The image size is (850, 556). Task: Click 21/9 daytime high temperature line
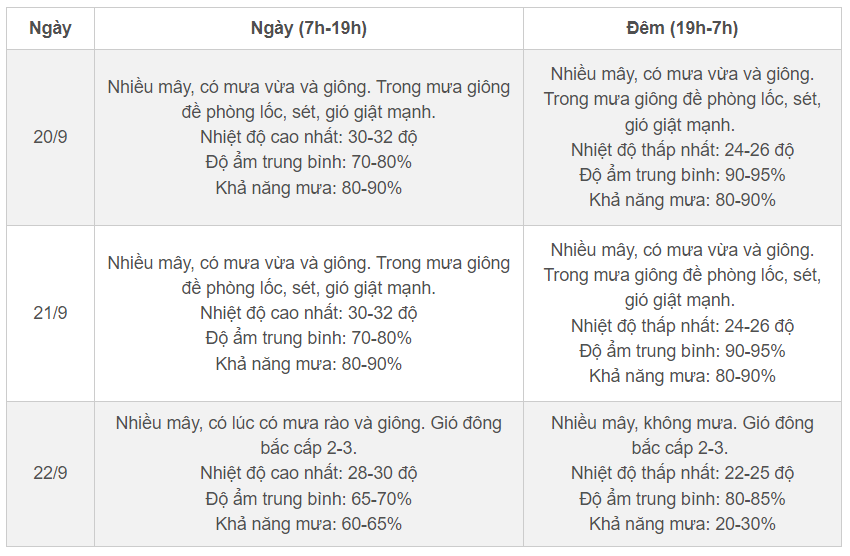coord(308,313)
